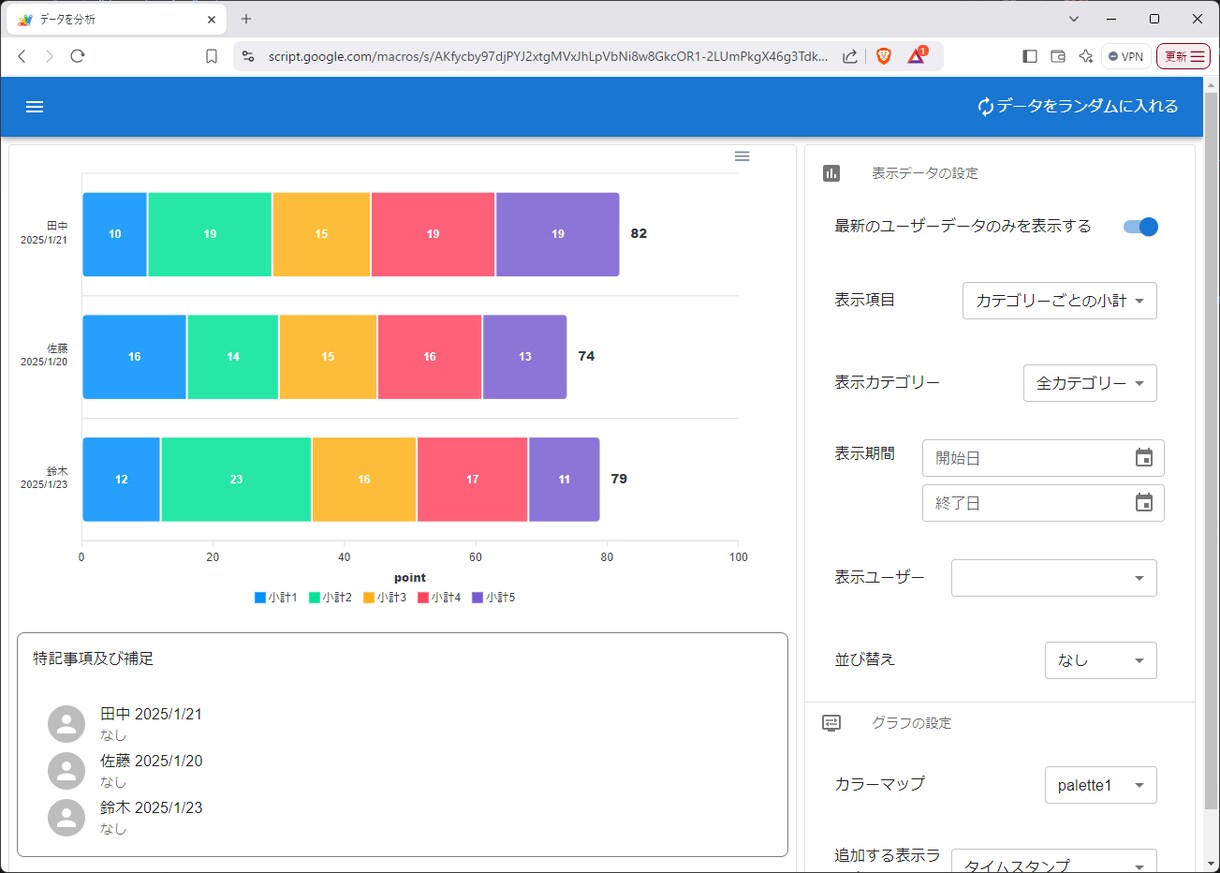Toggle 最新のユーザーデータのみを表示する switch
This screenshot has height=873, width=1220.
1141,227
